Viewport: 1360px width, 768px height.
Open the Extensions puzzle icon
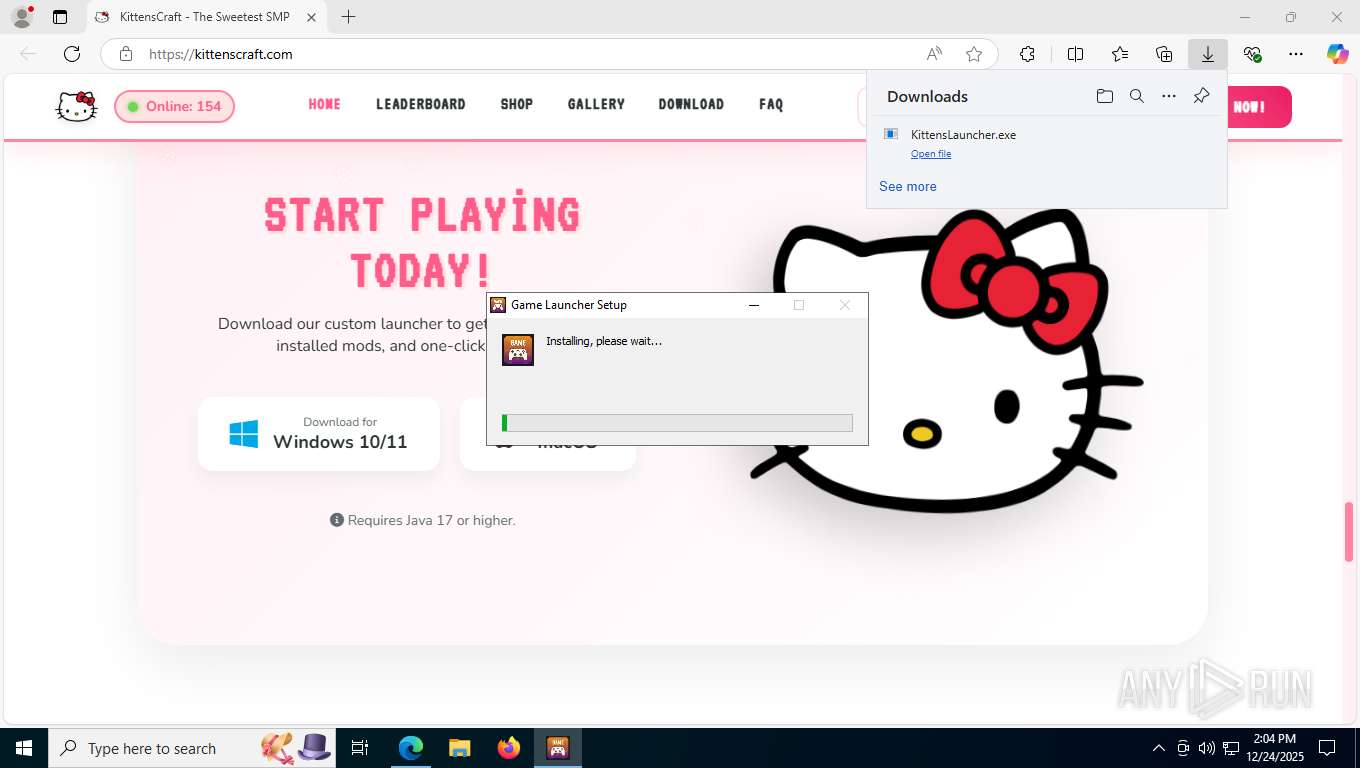(1027, 54)
